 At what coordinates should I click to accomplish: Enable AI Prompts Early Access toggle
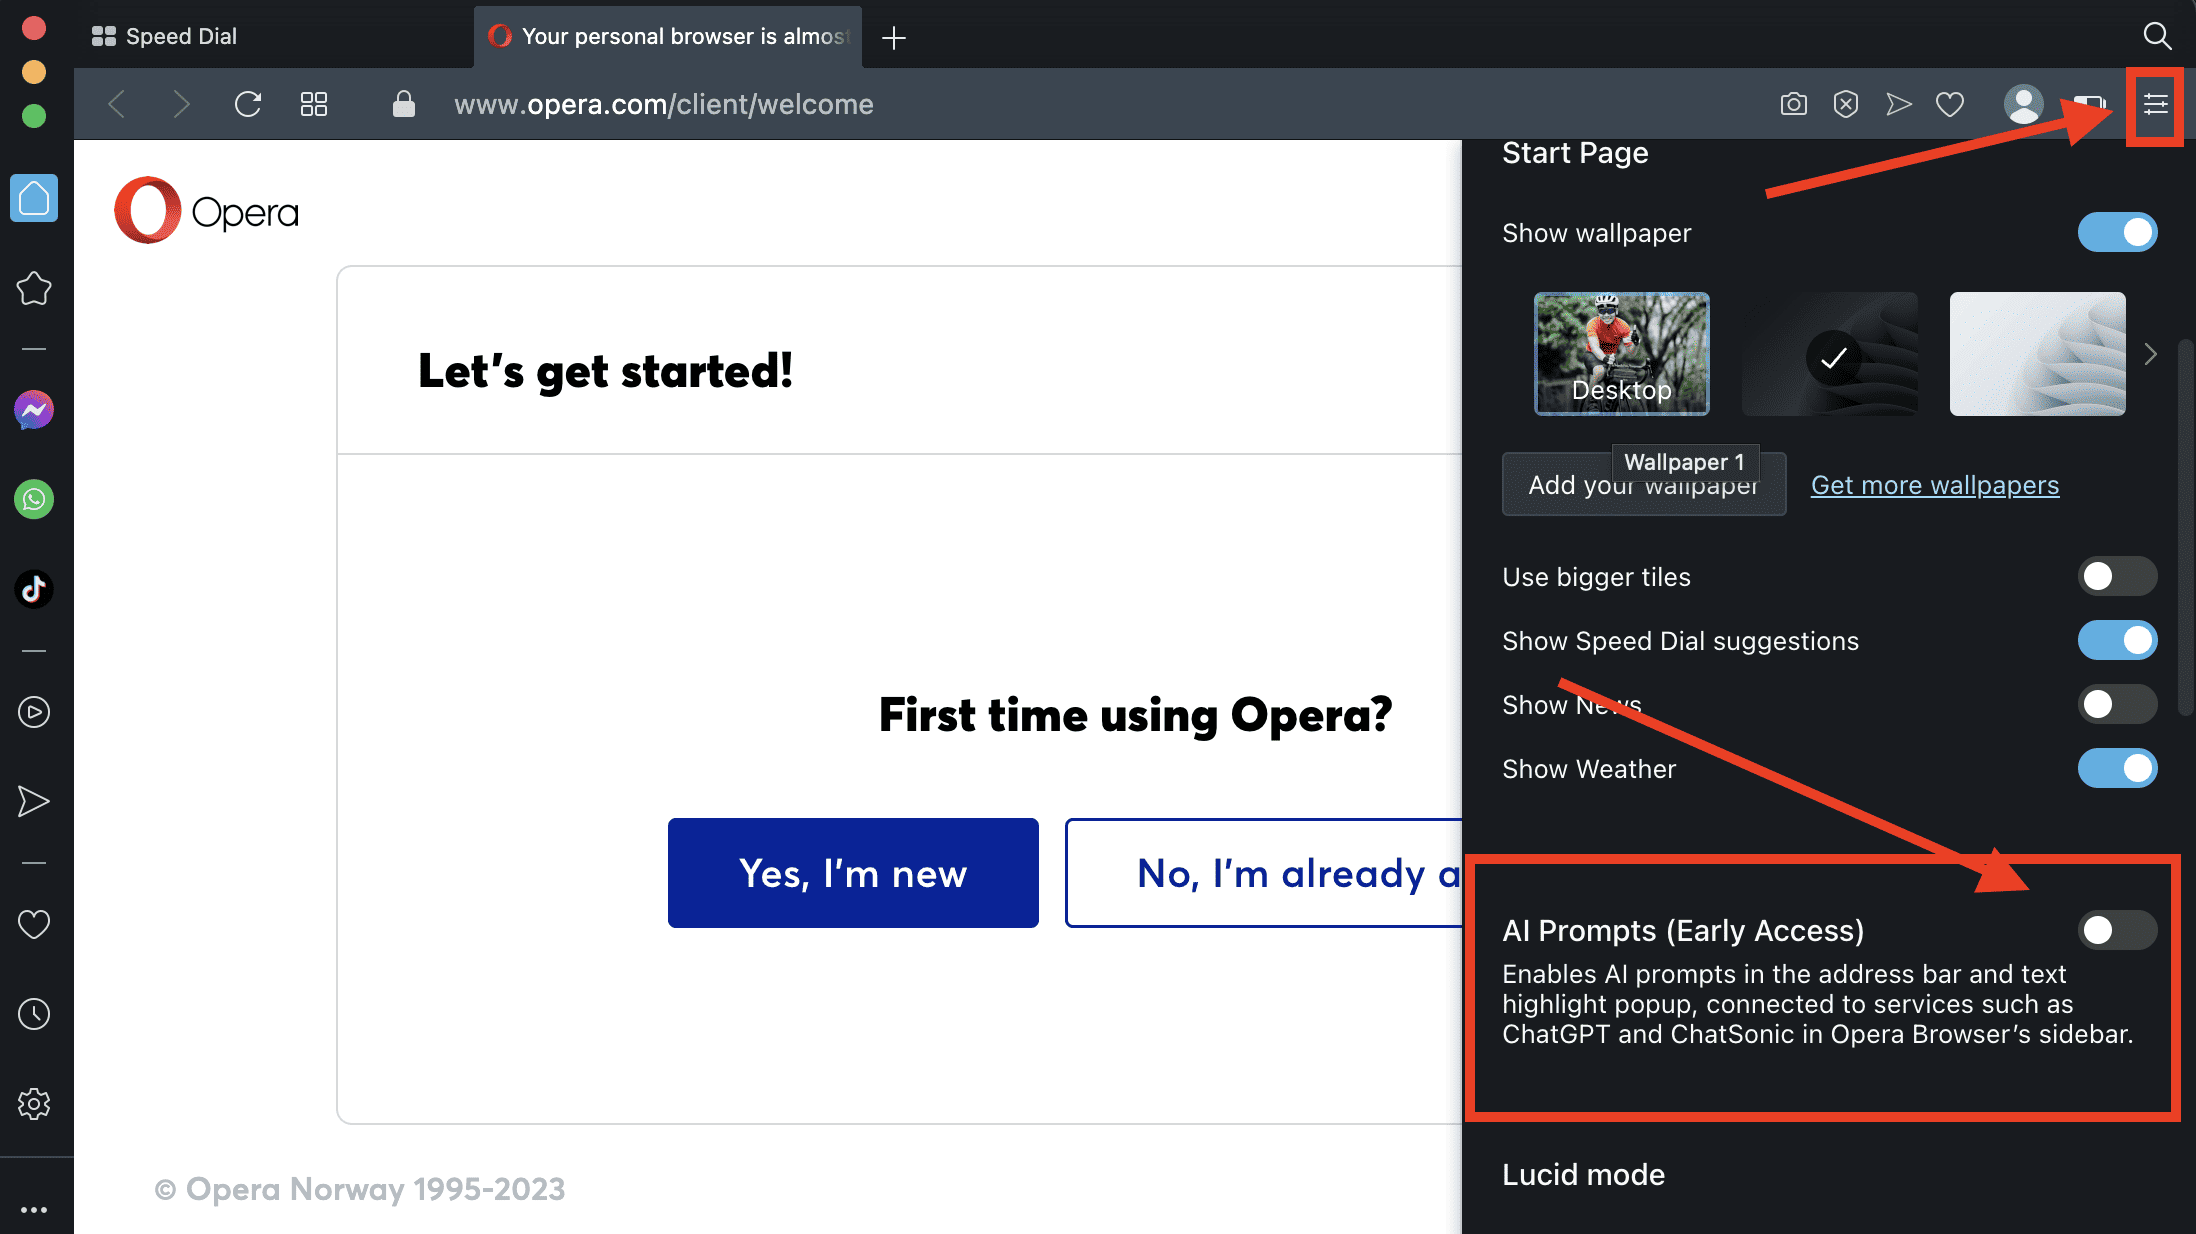[x=2117, y=930]
